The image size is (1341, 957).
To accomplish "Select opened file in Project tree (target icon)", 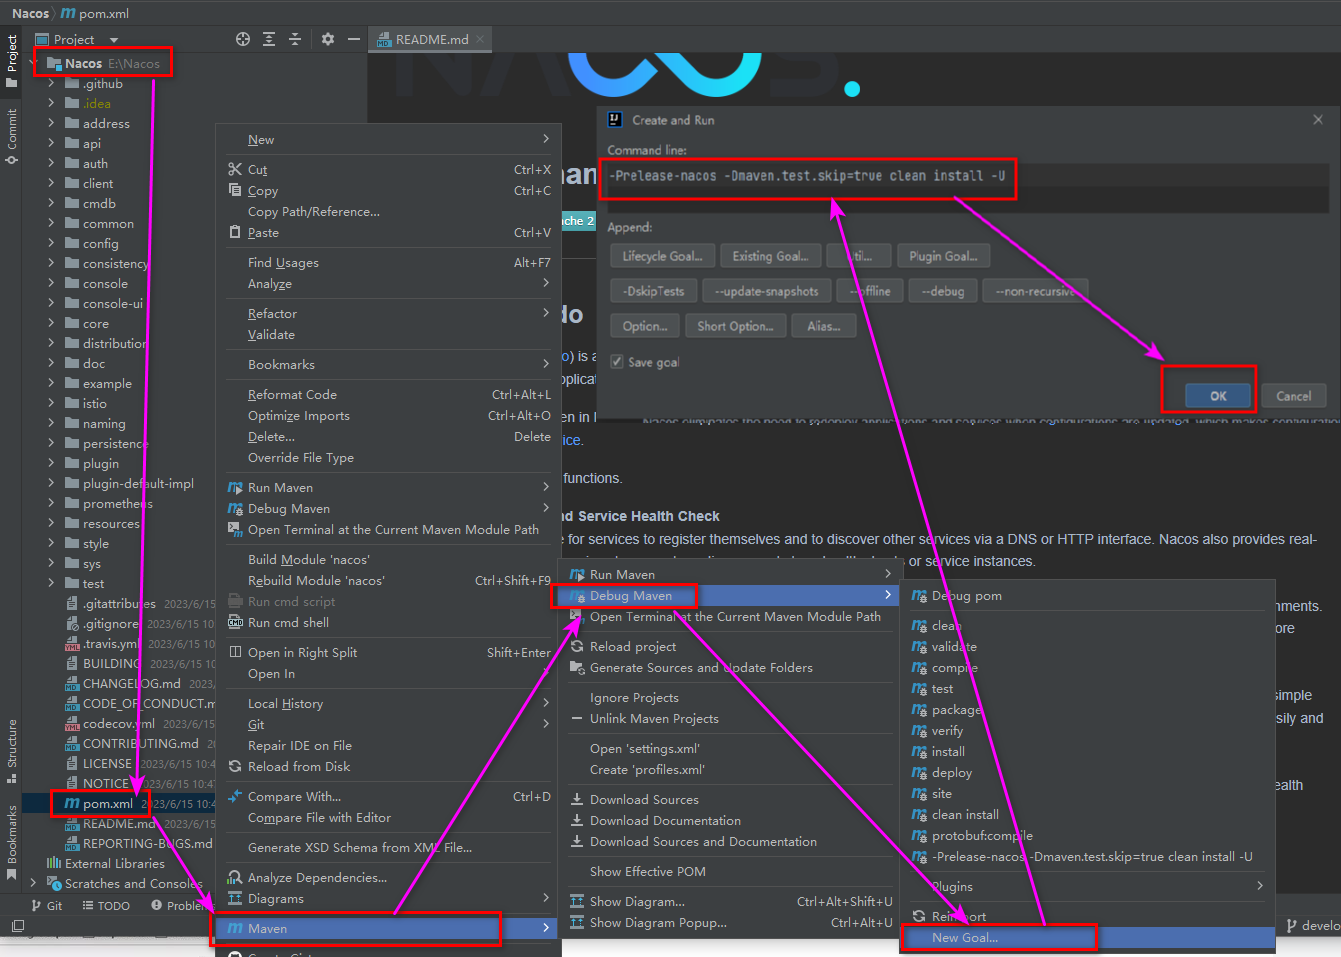I will [243, 39].
